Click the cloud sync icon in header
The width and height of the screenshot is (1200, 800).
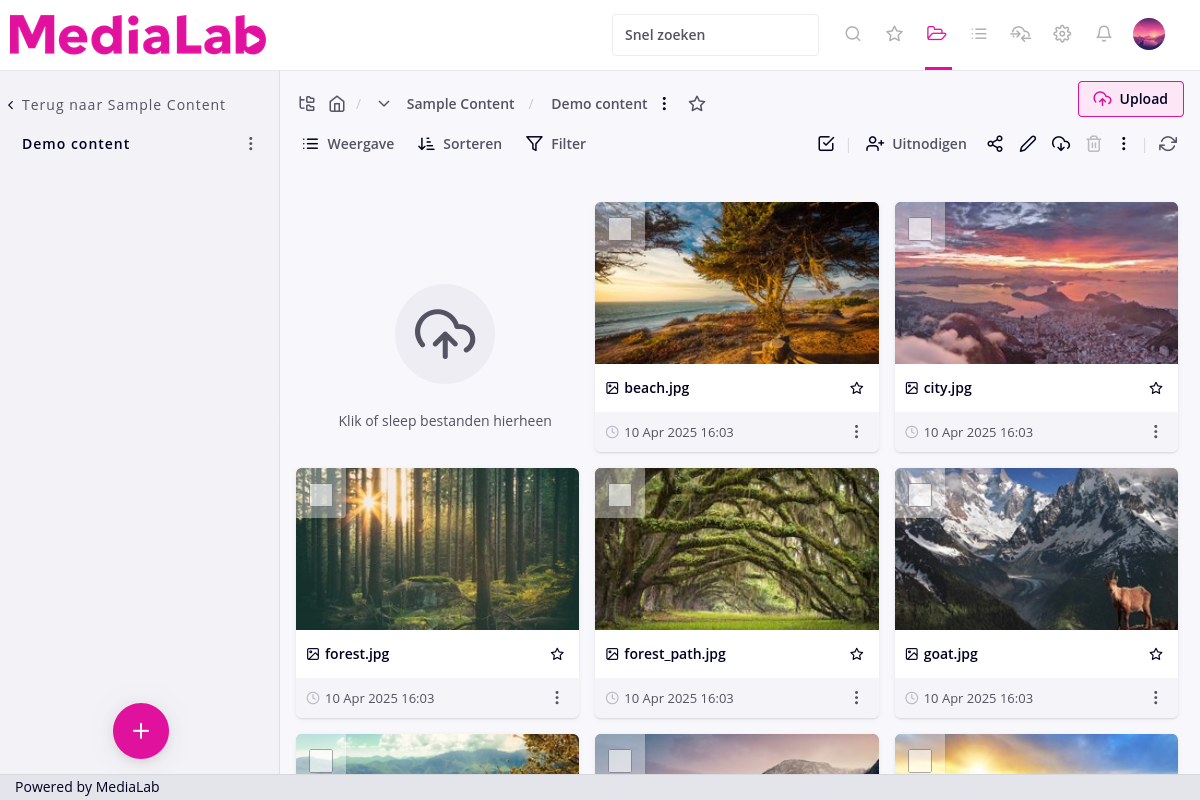pyautogui.click(x=1021, y=34)
